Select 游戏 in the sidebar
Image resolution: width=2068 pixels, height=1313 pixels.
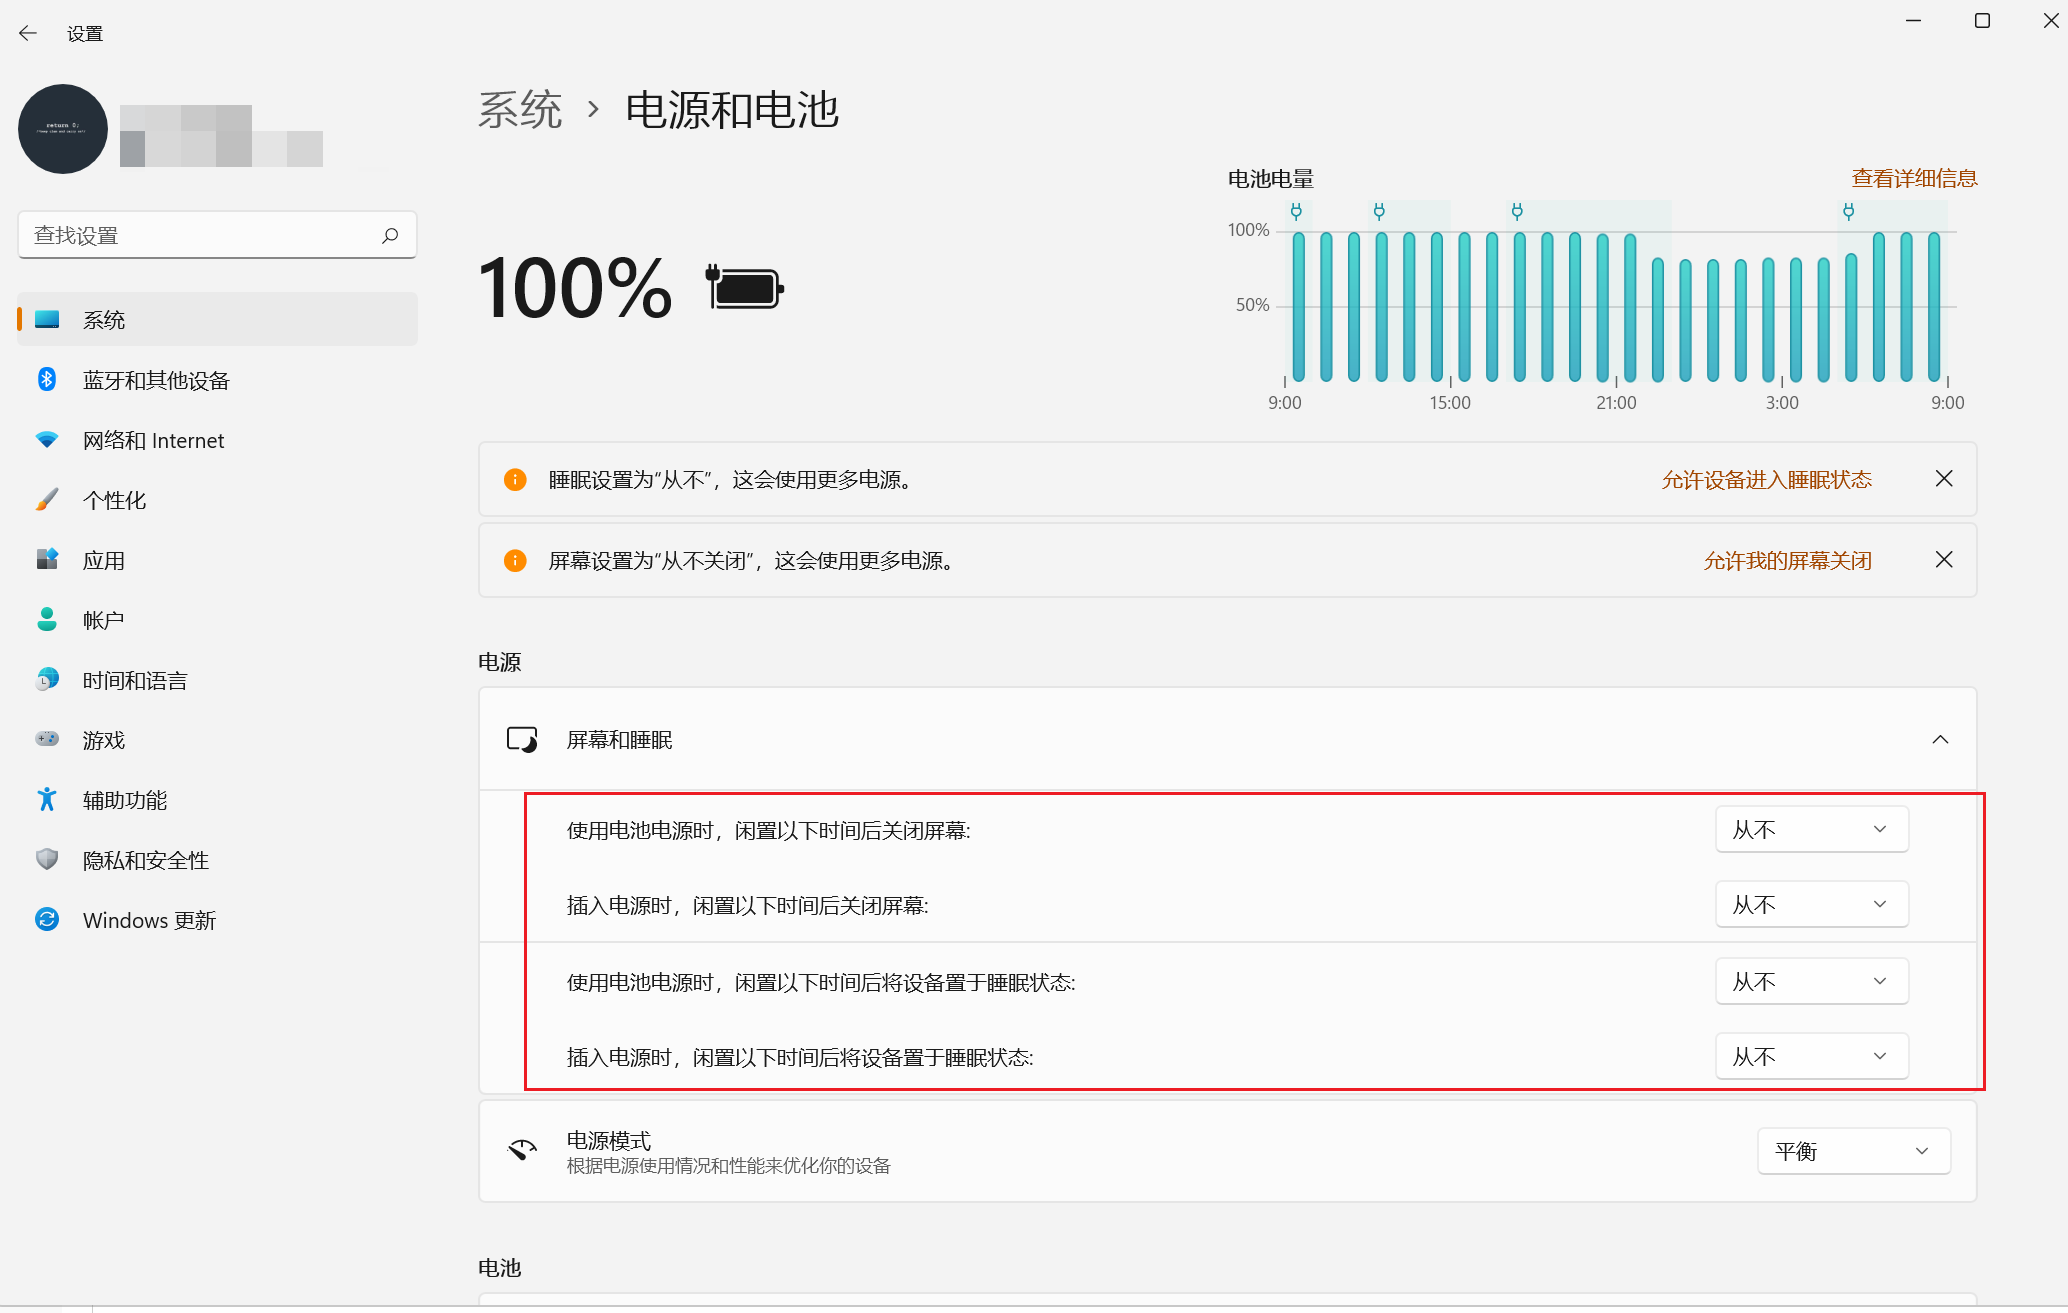(104, 740)
